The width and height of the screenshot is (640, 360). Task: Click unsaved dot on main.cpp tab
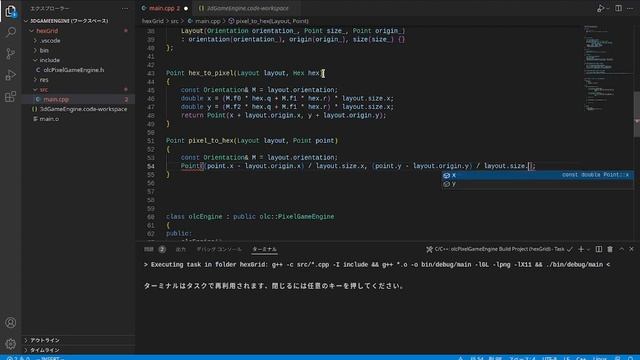coord(186,8)
